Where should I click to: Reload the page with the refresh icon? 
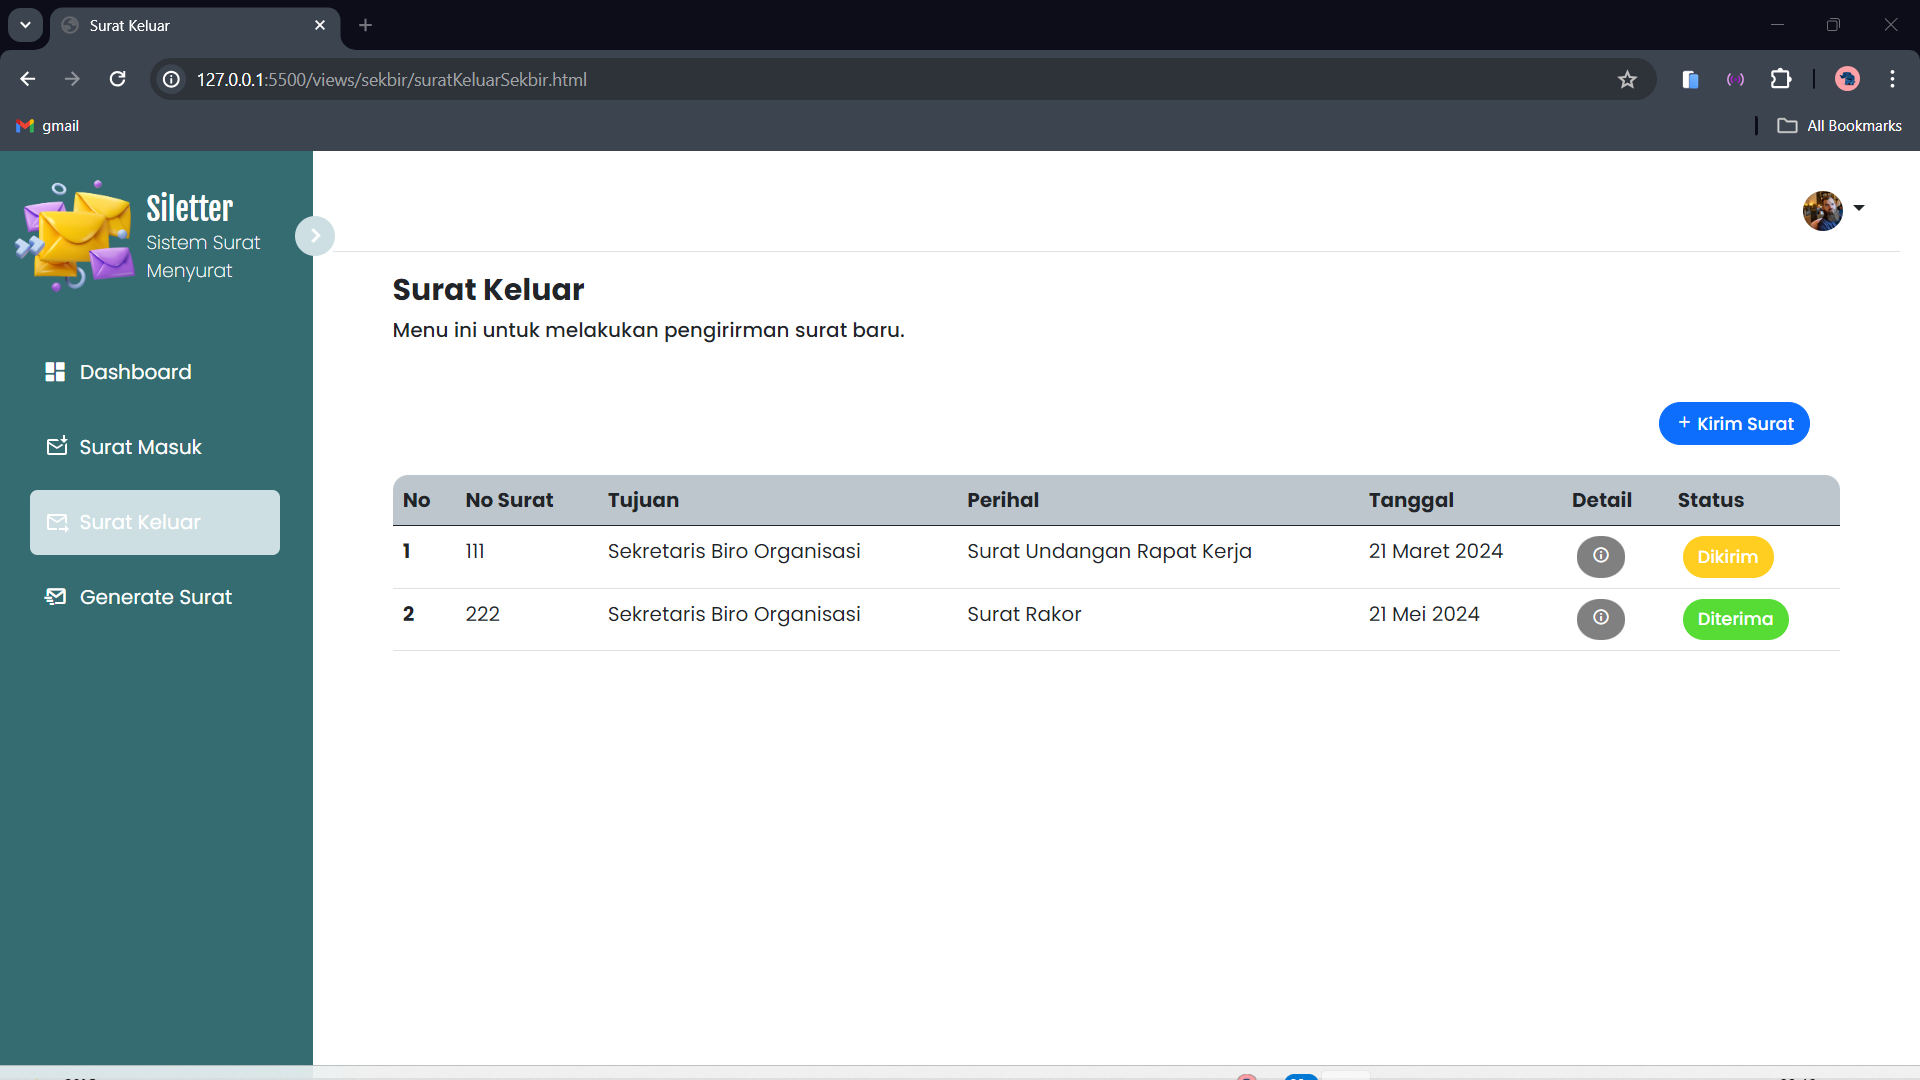[x=117, y=79]
